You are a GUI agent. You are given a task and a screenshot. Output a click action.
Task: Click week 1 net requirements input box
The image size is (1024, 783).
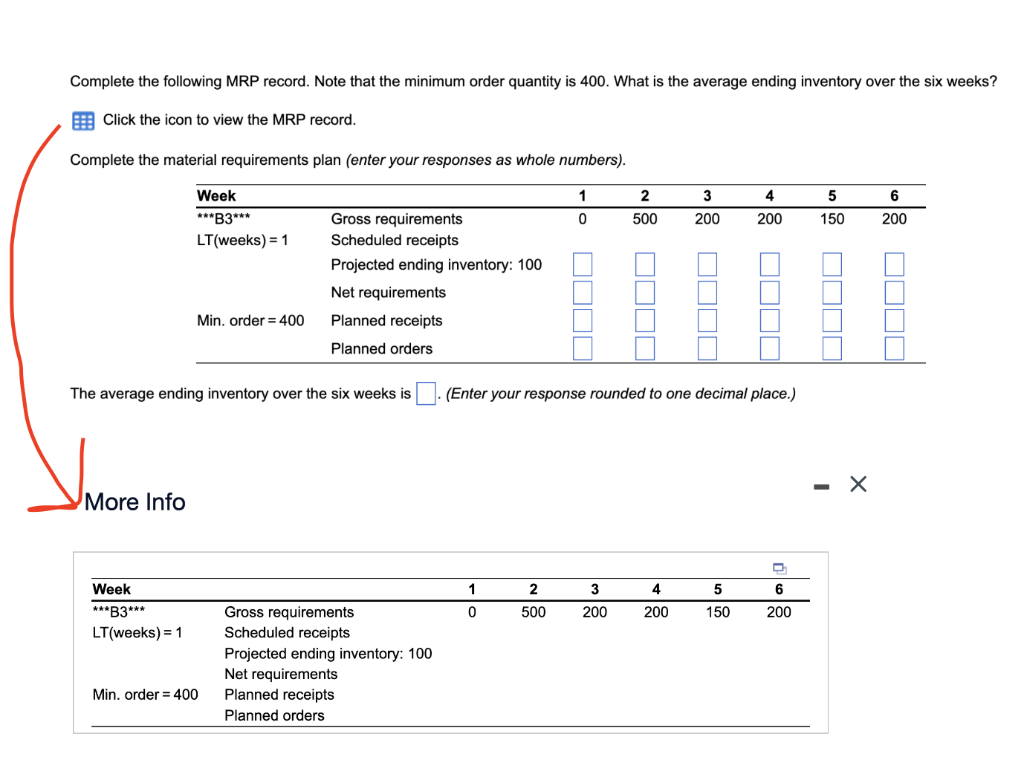pyautogui.click(x=582, y=292)
